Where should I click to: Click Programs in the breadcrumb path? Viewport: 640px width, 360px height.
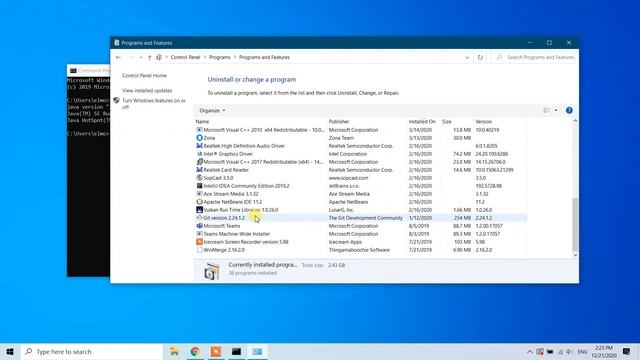click(x=220, y=58)
